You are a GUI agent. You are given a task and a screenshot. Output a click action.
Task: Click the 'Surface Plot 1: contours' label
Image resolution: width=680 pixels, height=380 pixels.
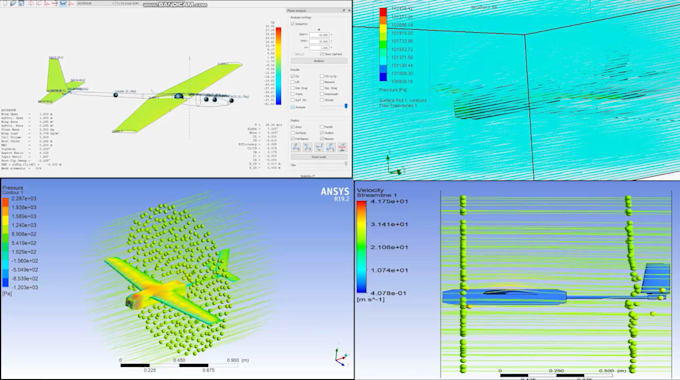403,100
